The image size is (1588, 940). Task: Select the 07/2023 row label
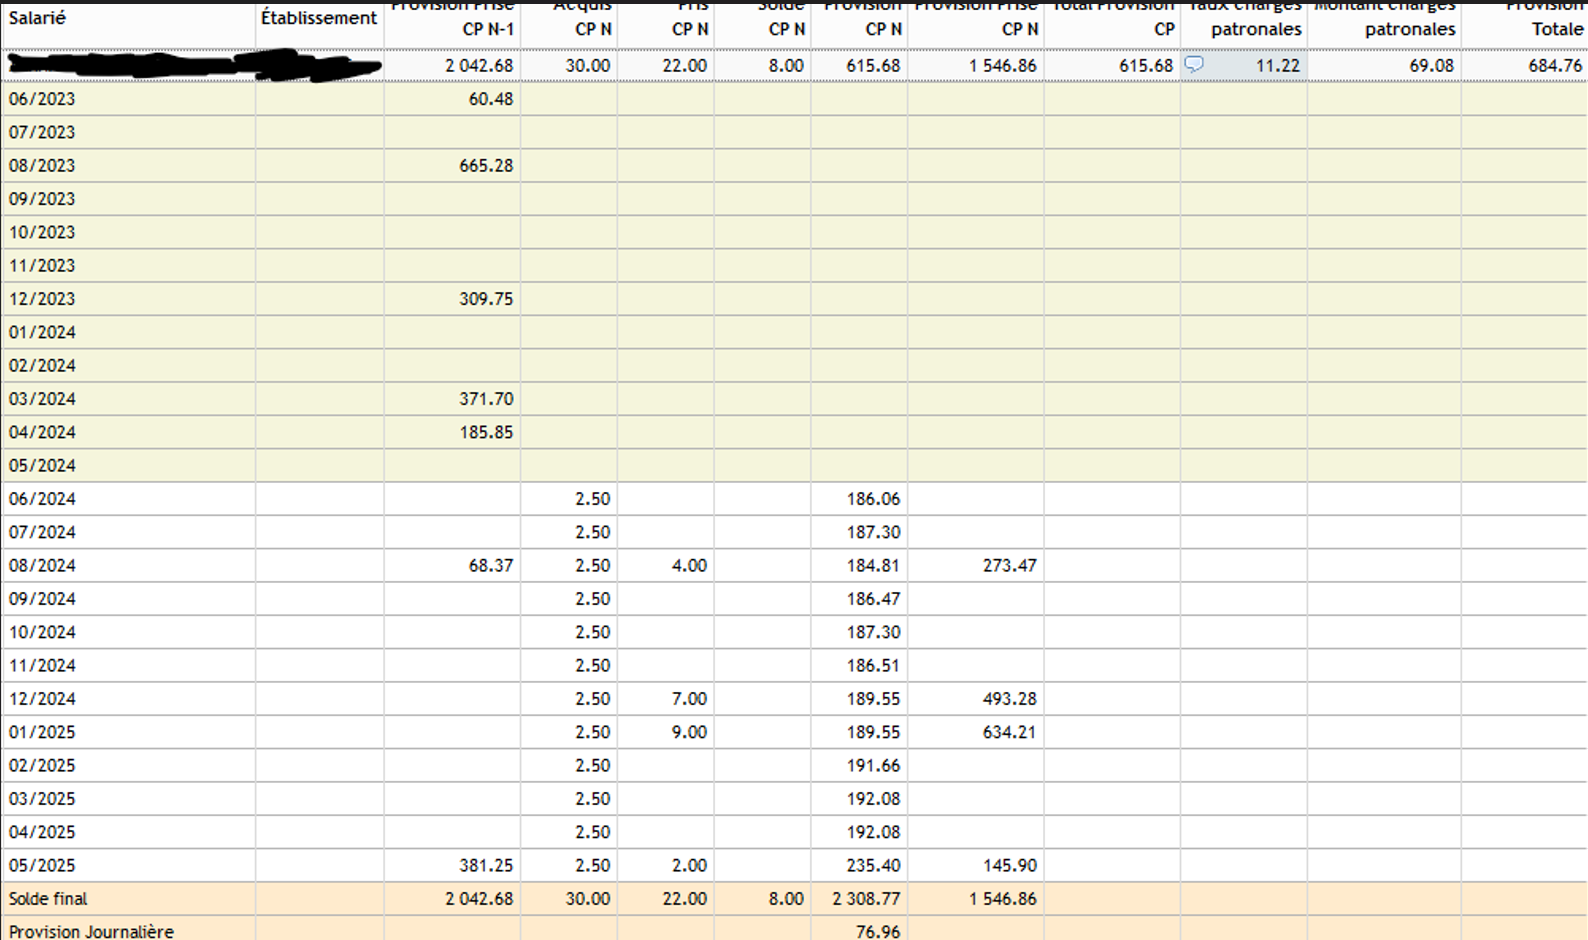[x=42, y=132]
